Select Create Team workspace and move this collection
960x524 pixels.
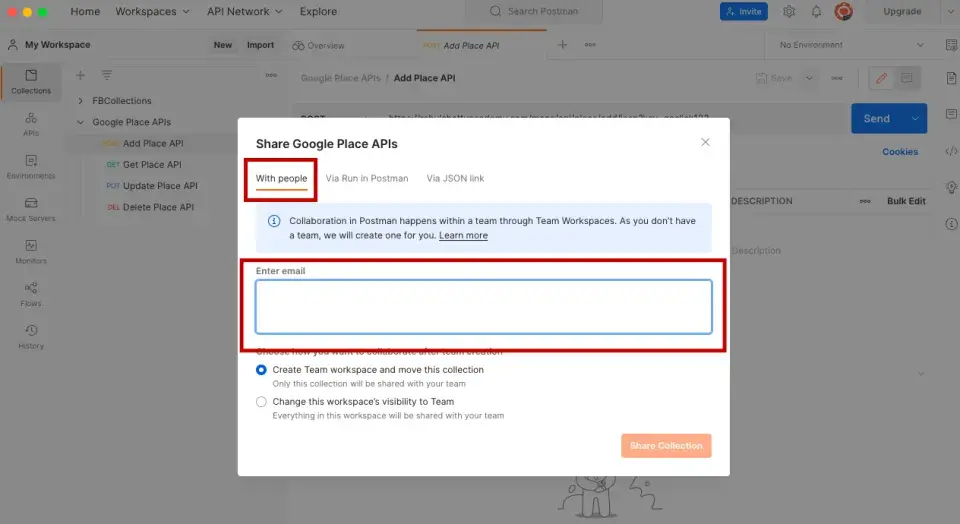(x=261, y=370)
